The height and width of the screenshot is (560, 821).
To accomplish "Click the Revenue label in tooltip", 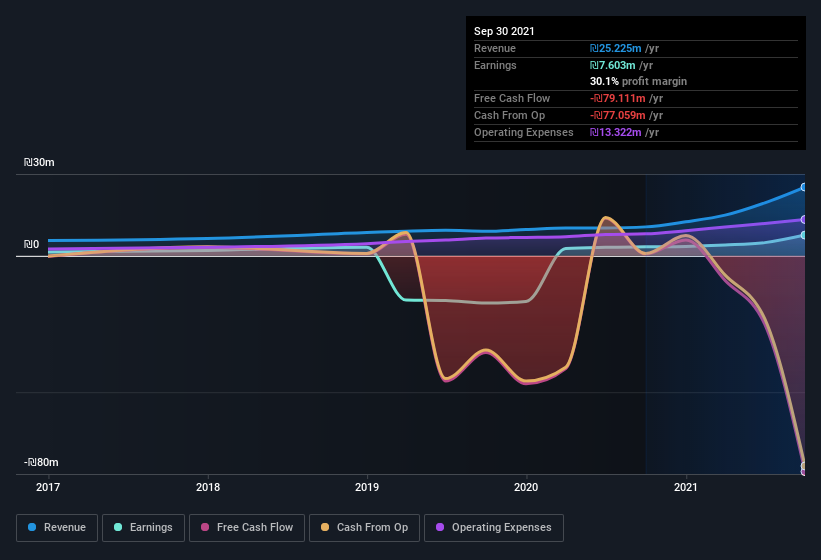I will pyautogui.click(x=495, y=48).
